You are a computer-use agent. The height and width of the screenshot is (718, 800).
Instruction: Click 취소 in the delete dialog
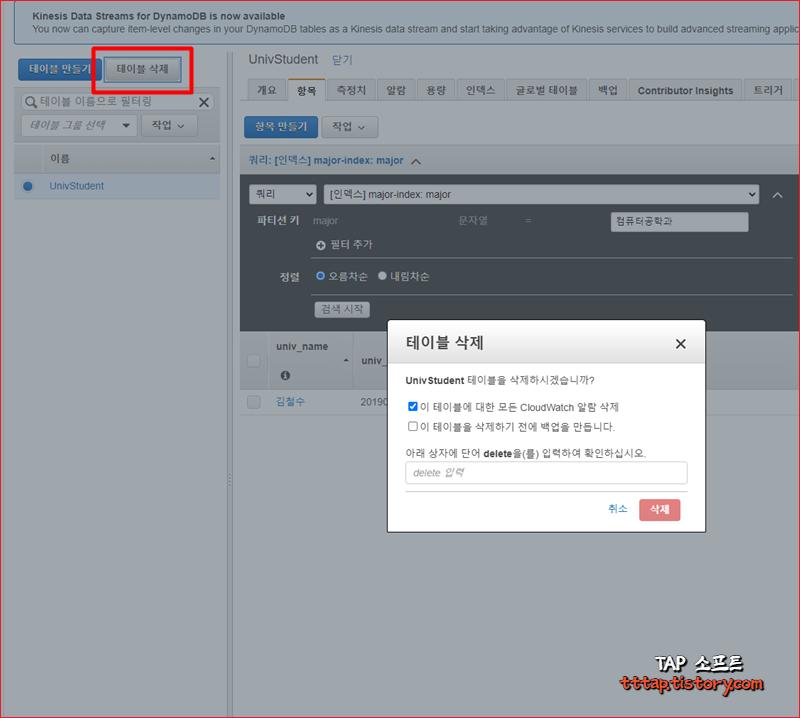coord(617,509)
